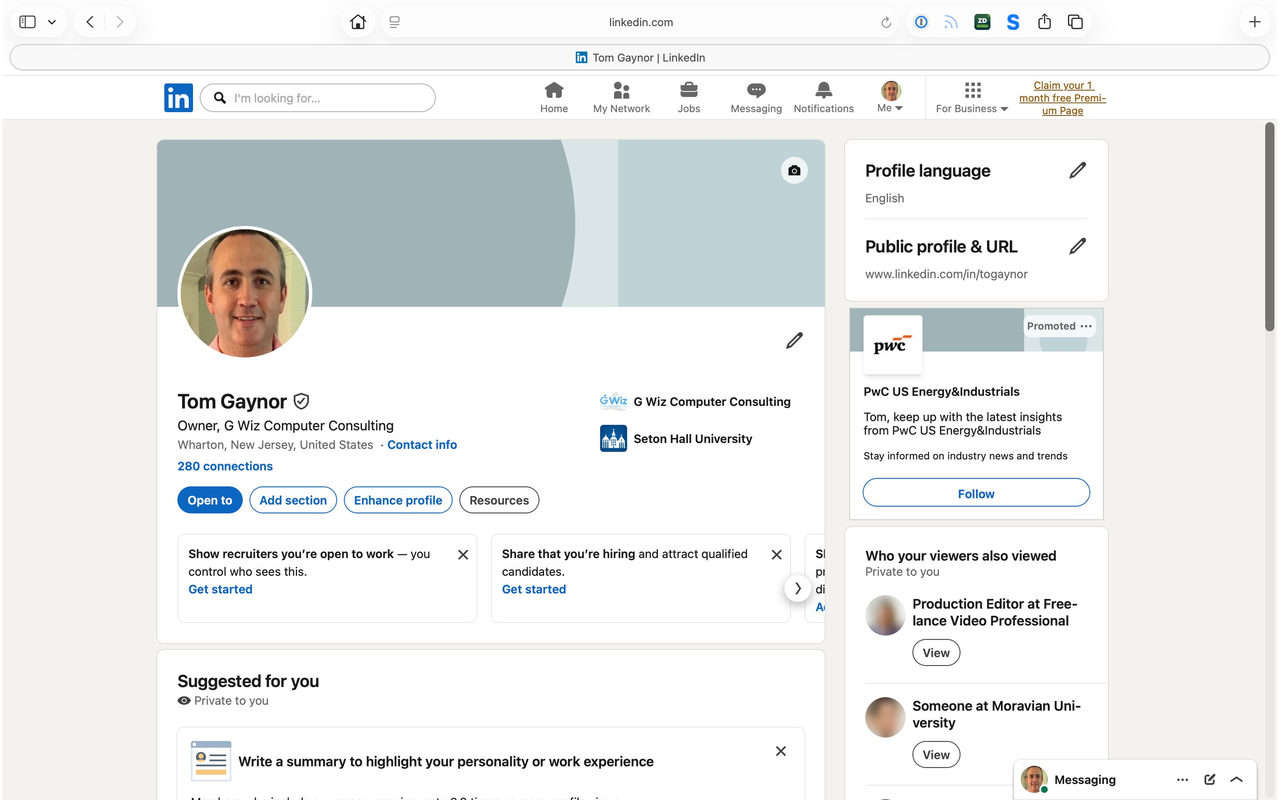Image resolution: width=1280 pixels, height=800 pixels.
Task: Show tab overview in Safari
Action: 1075,22
